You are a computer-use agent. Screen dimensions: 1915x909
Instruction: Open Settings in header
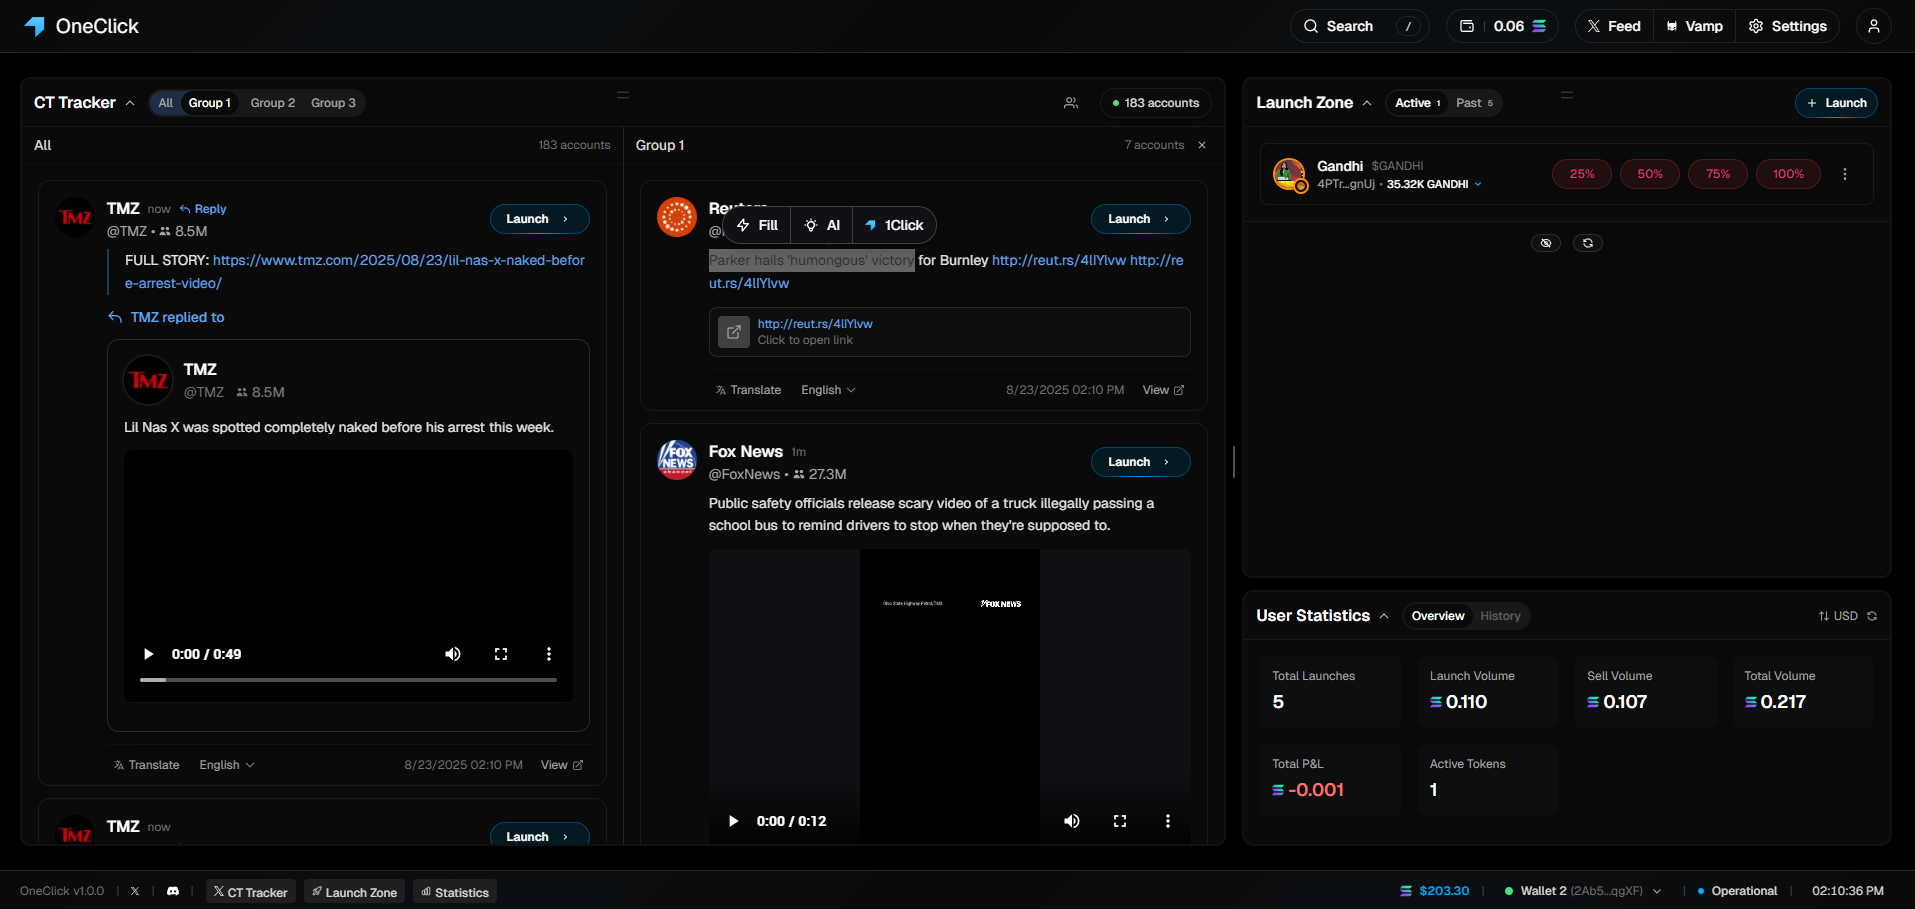coord(1787,26)
